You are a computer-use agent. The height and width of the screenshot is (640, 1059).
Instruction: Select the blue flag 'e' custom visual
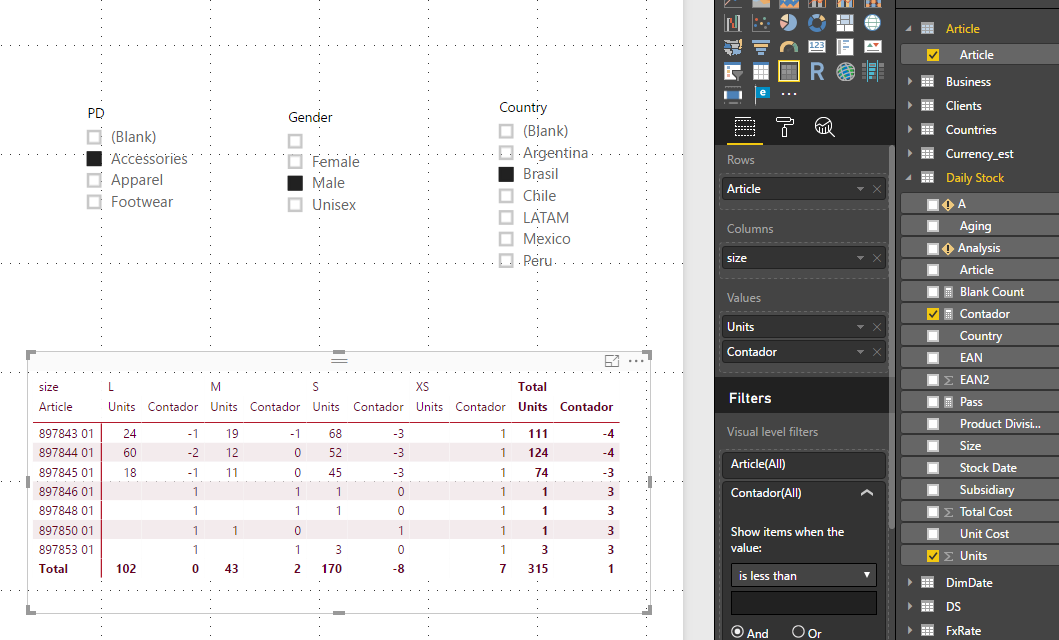[762, 94]
